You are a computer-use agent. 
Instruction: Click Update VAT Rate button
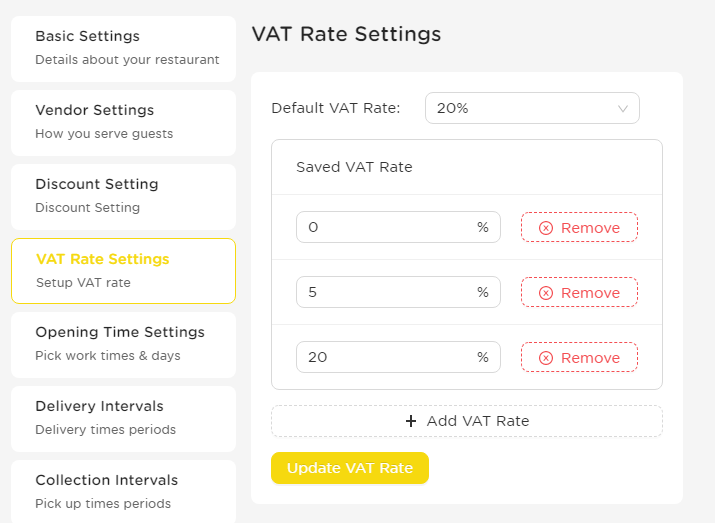pos(350,468)
